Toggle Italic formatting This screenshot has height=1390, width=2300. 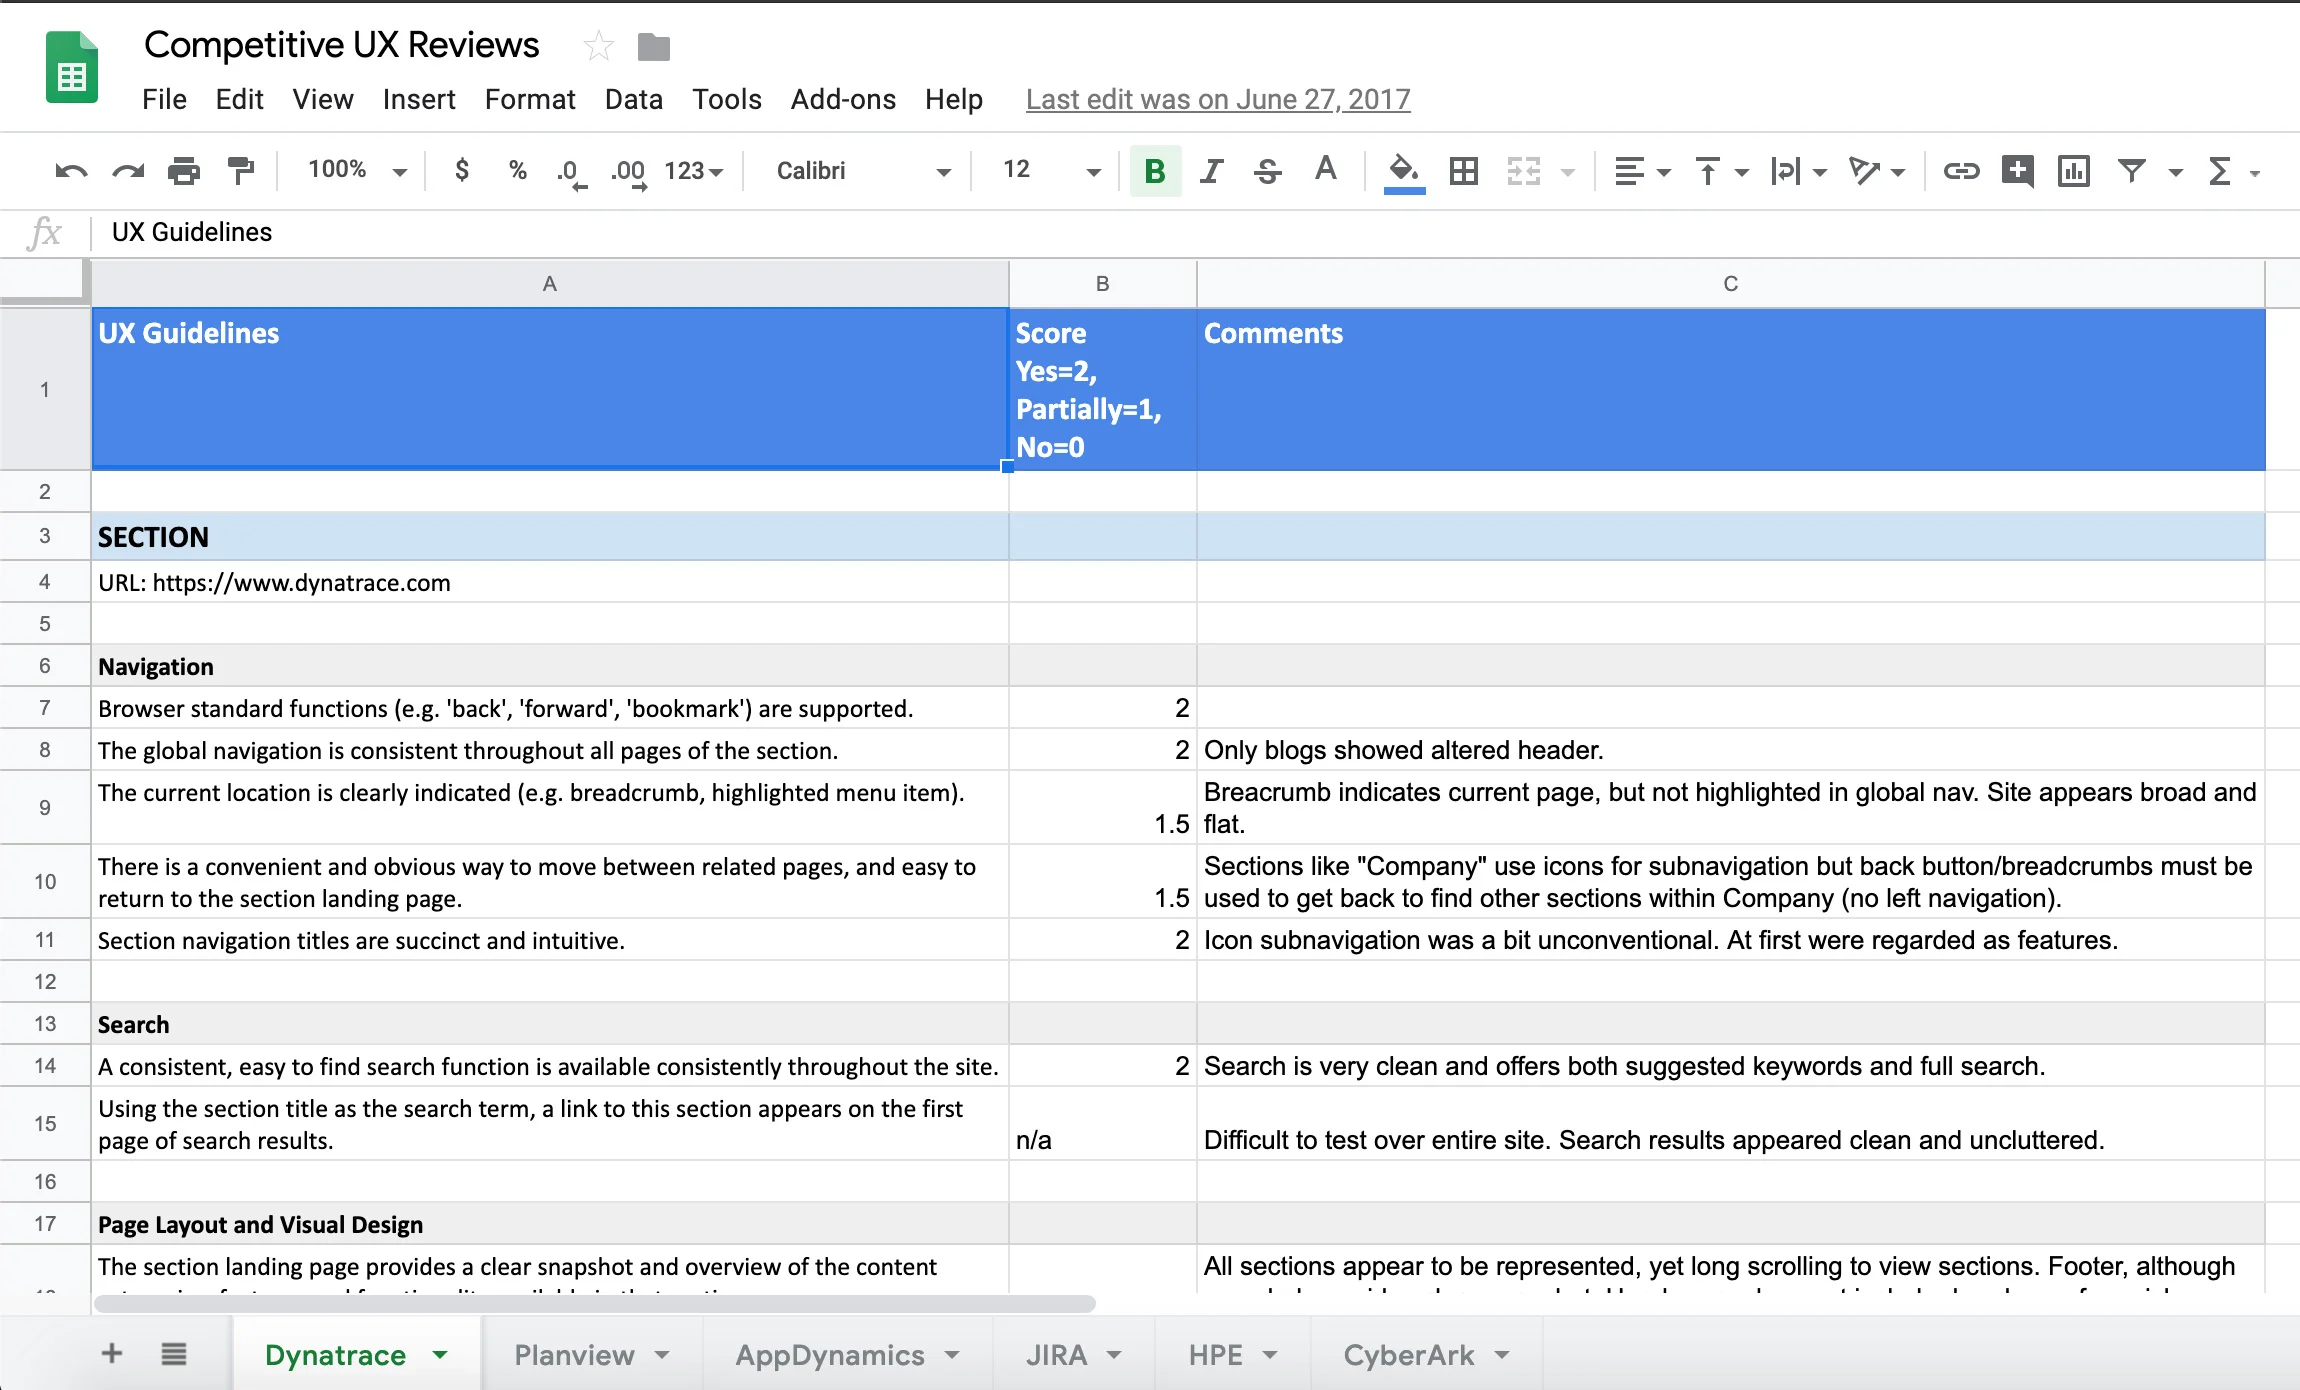(1211, 171)
